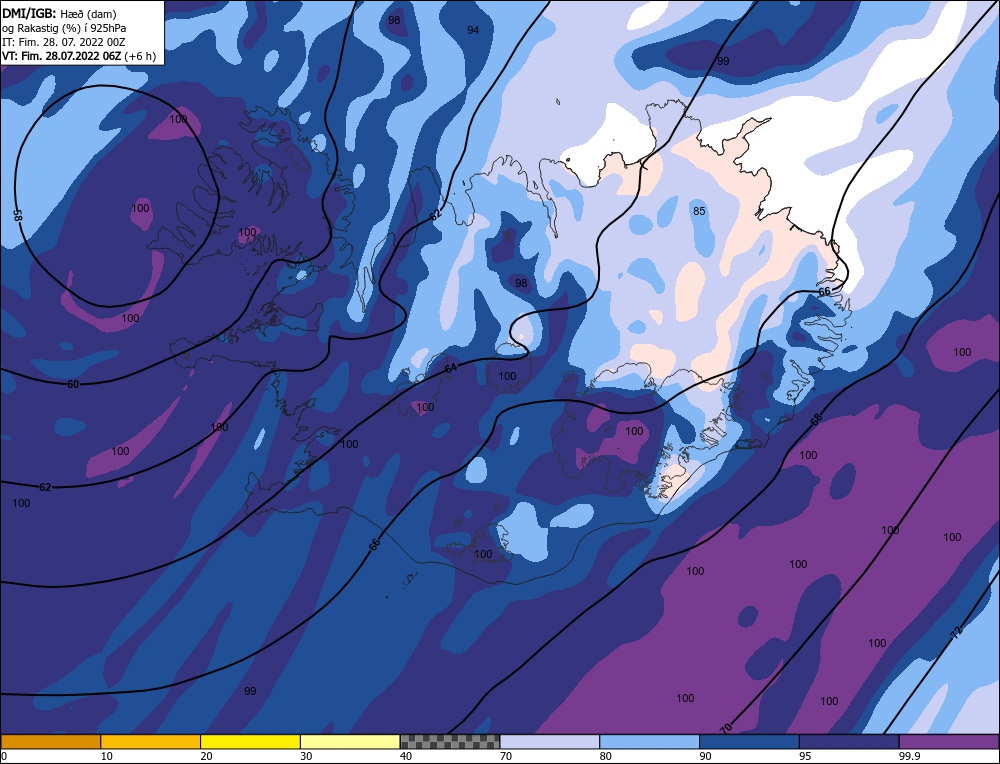Click the '95' legend scale value
The height and width of the screenshot is (764, 1000).
pos(805,756)
